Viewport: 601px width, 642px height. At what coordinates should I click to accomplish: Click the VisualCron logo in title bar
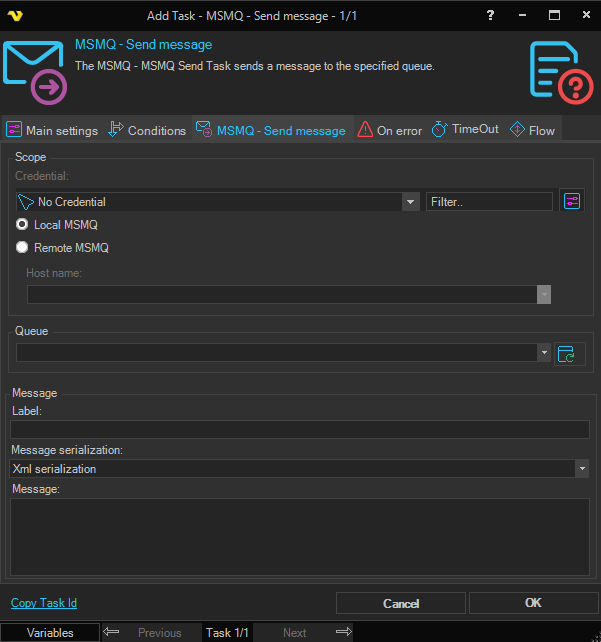tap(14, 15)
